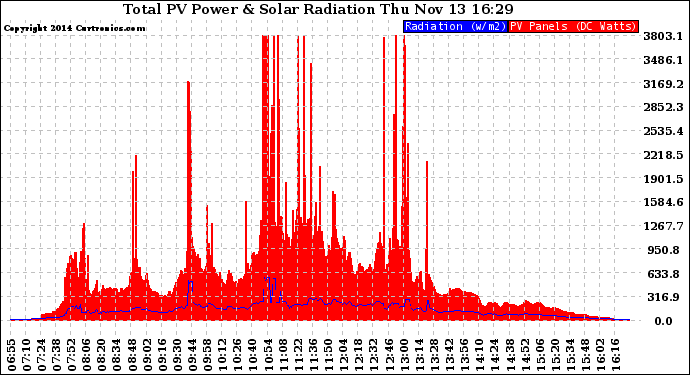Click the chart title 'Total PV Power & Solar Radiation'
This screenshot has height=375, width=690.
249,9
